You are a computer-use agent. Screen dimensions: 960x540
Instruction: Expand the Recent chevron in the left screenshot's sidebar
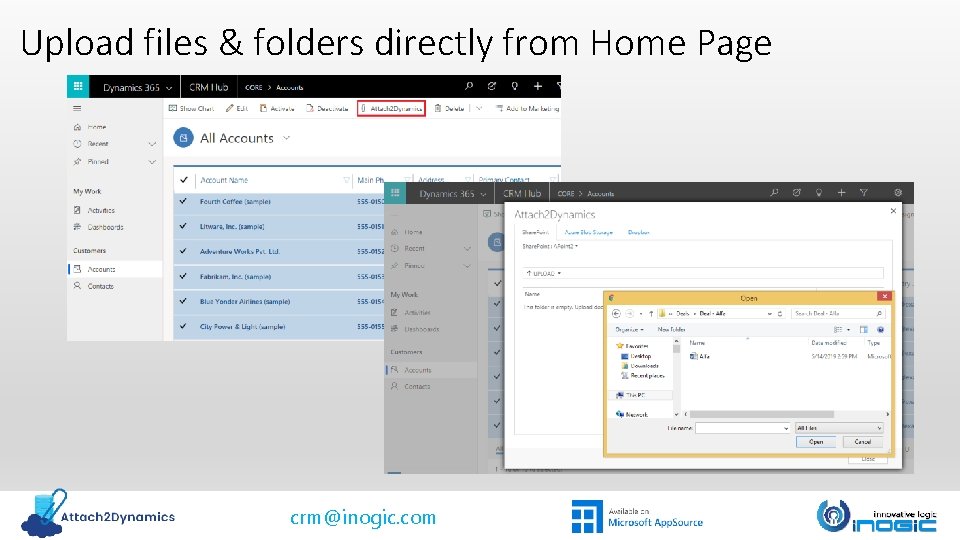pos(152,144)
